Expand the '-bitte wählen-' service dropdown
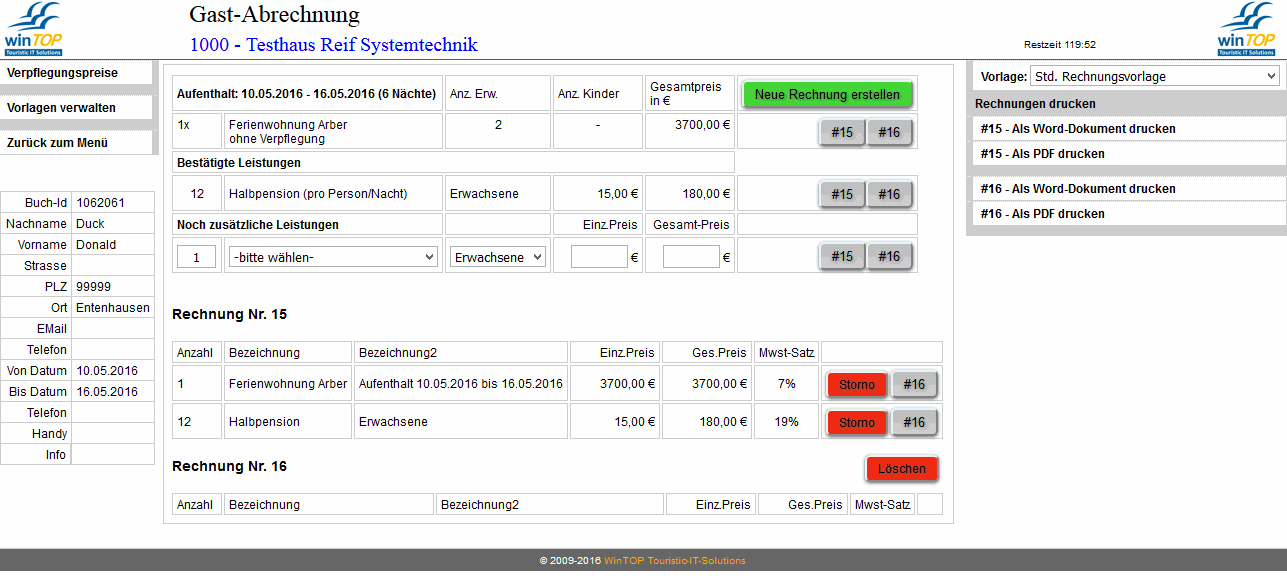 click(333, 257)
